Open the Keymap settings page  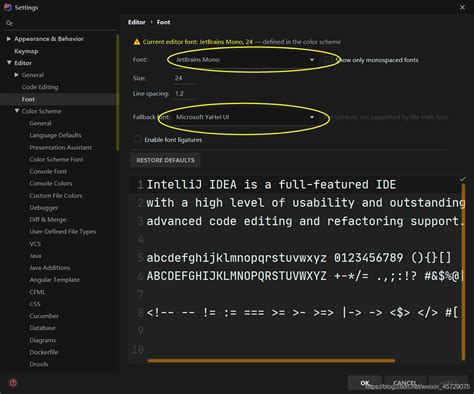coord(26,51)
